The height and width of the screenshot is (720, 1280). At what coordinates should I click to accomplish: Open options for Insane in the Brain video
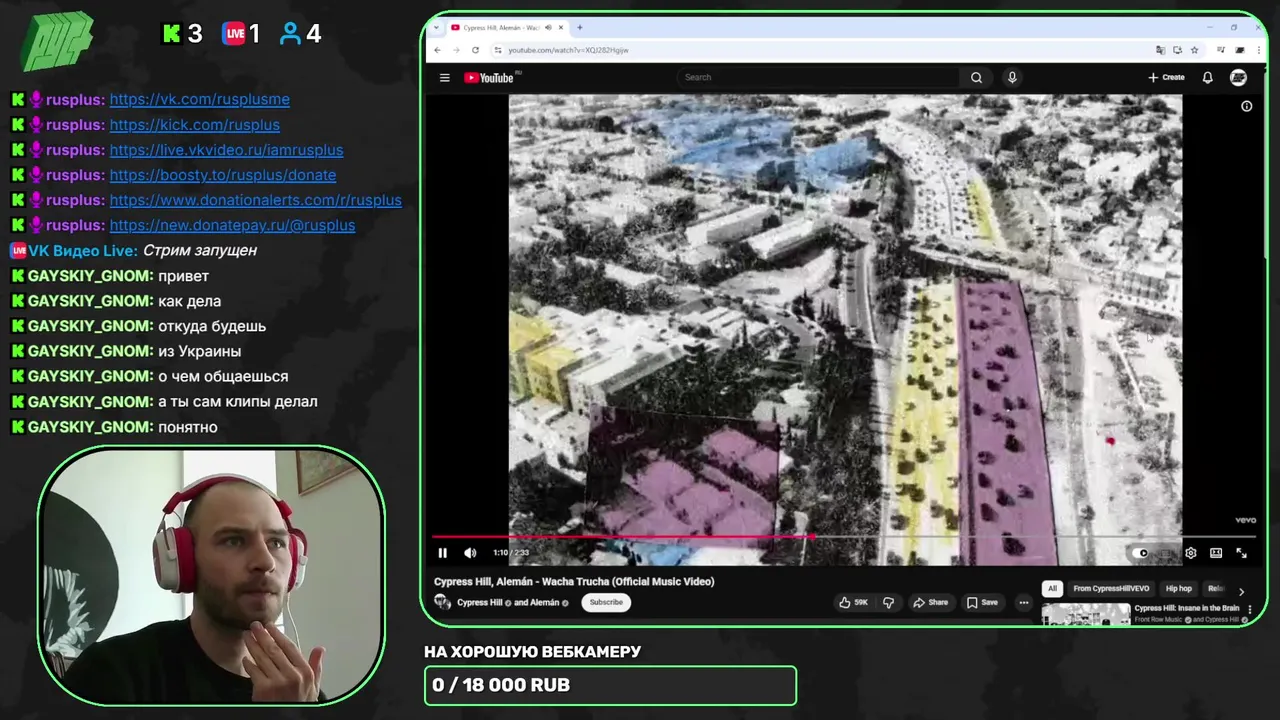tap(1249, 609)
